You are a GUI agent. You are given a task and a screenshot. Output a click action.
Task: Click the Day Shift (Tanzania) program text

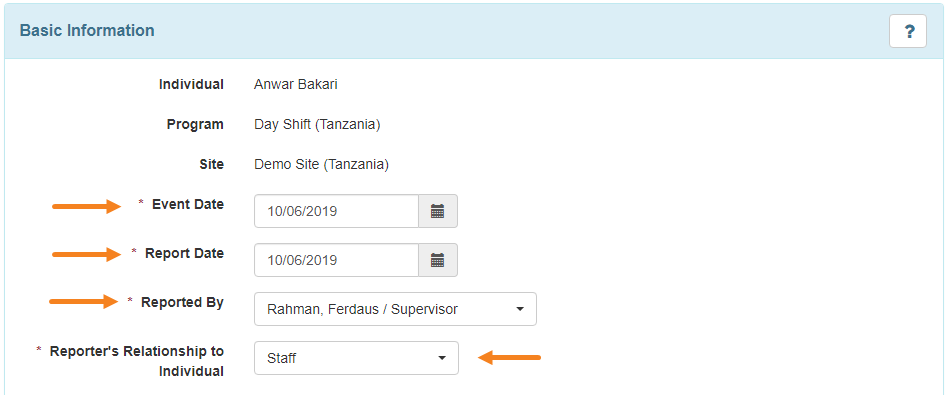coord(317,125)
